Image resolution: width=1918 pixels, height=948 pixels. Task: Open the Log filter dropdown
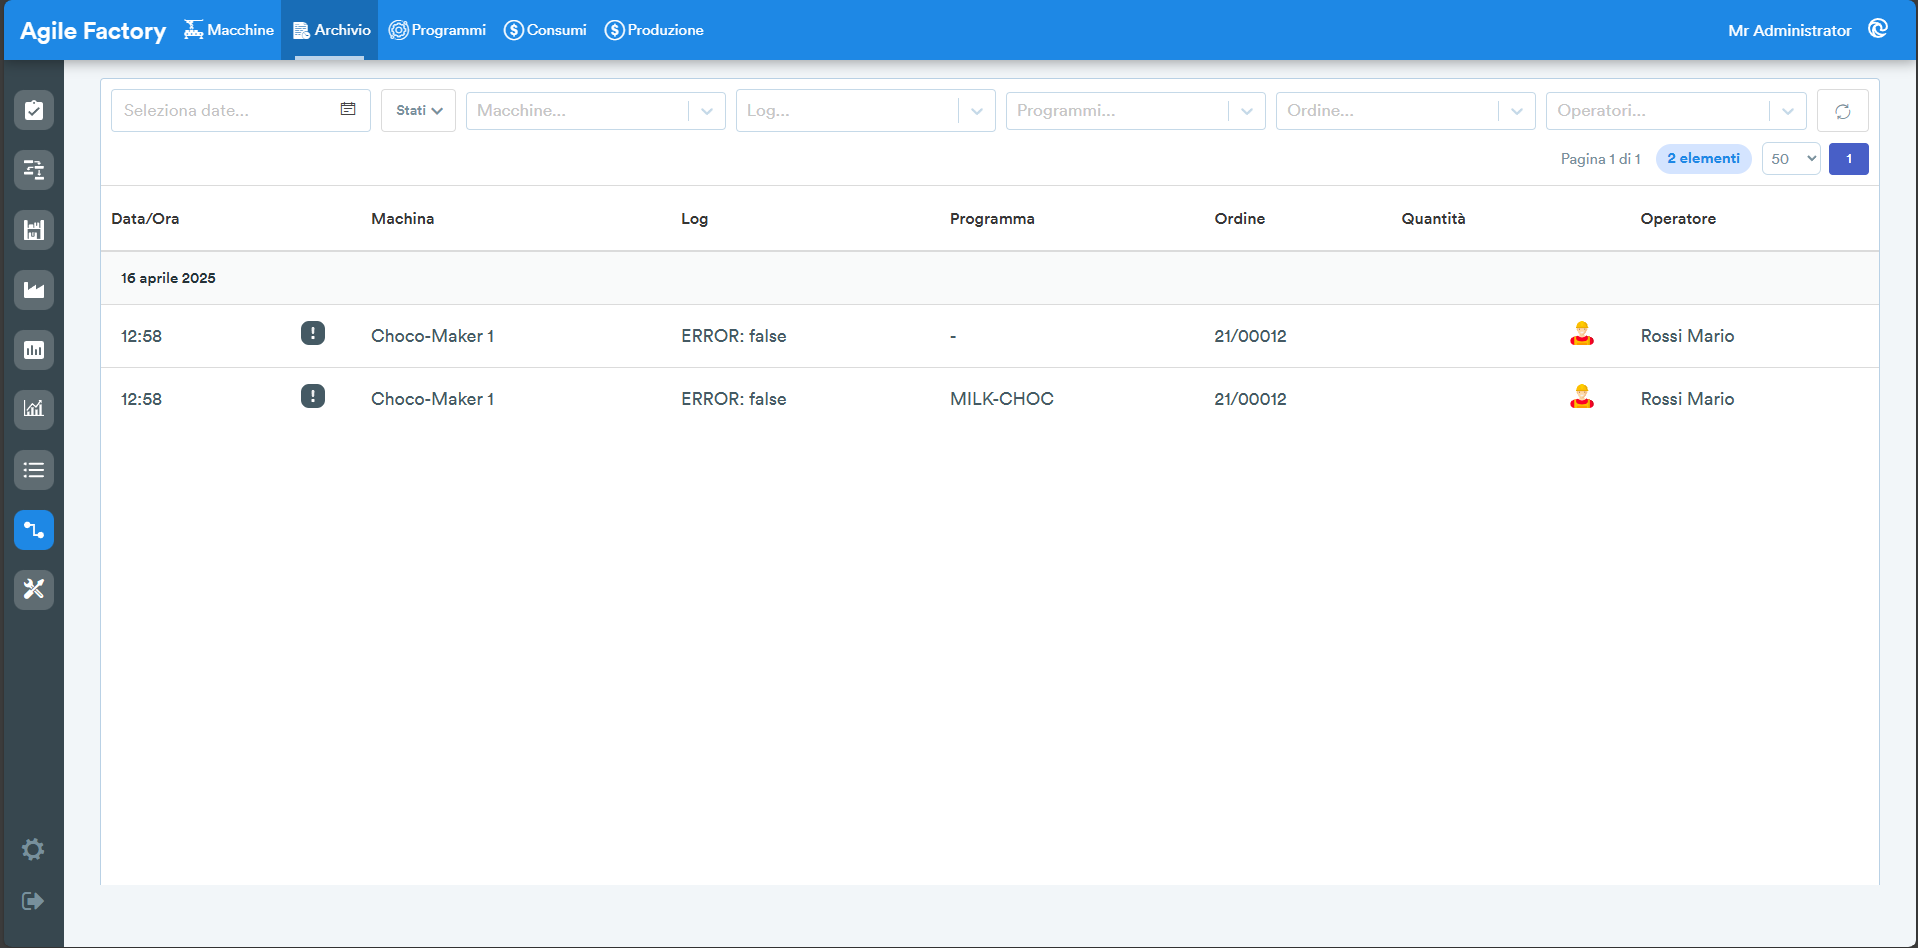866,111
